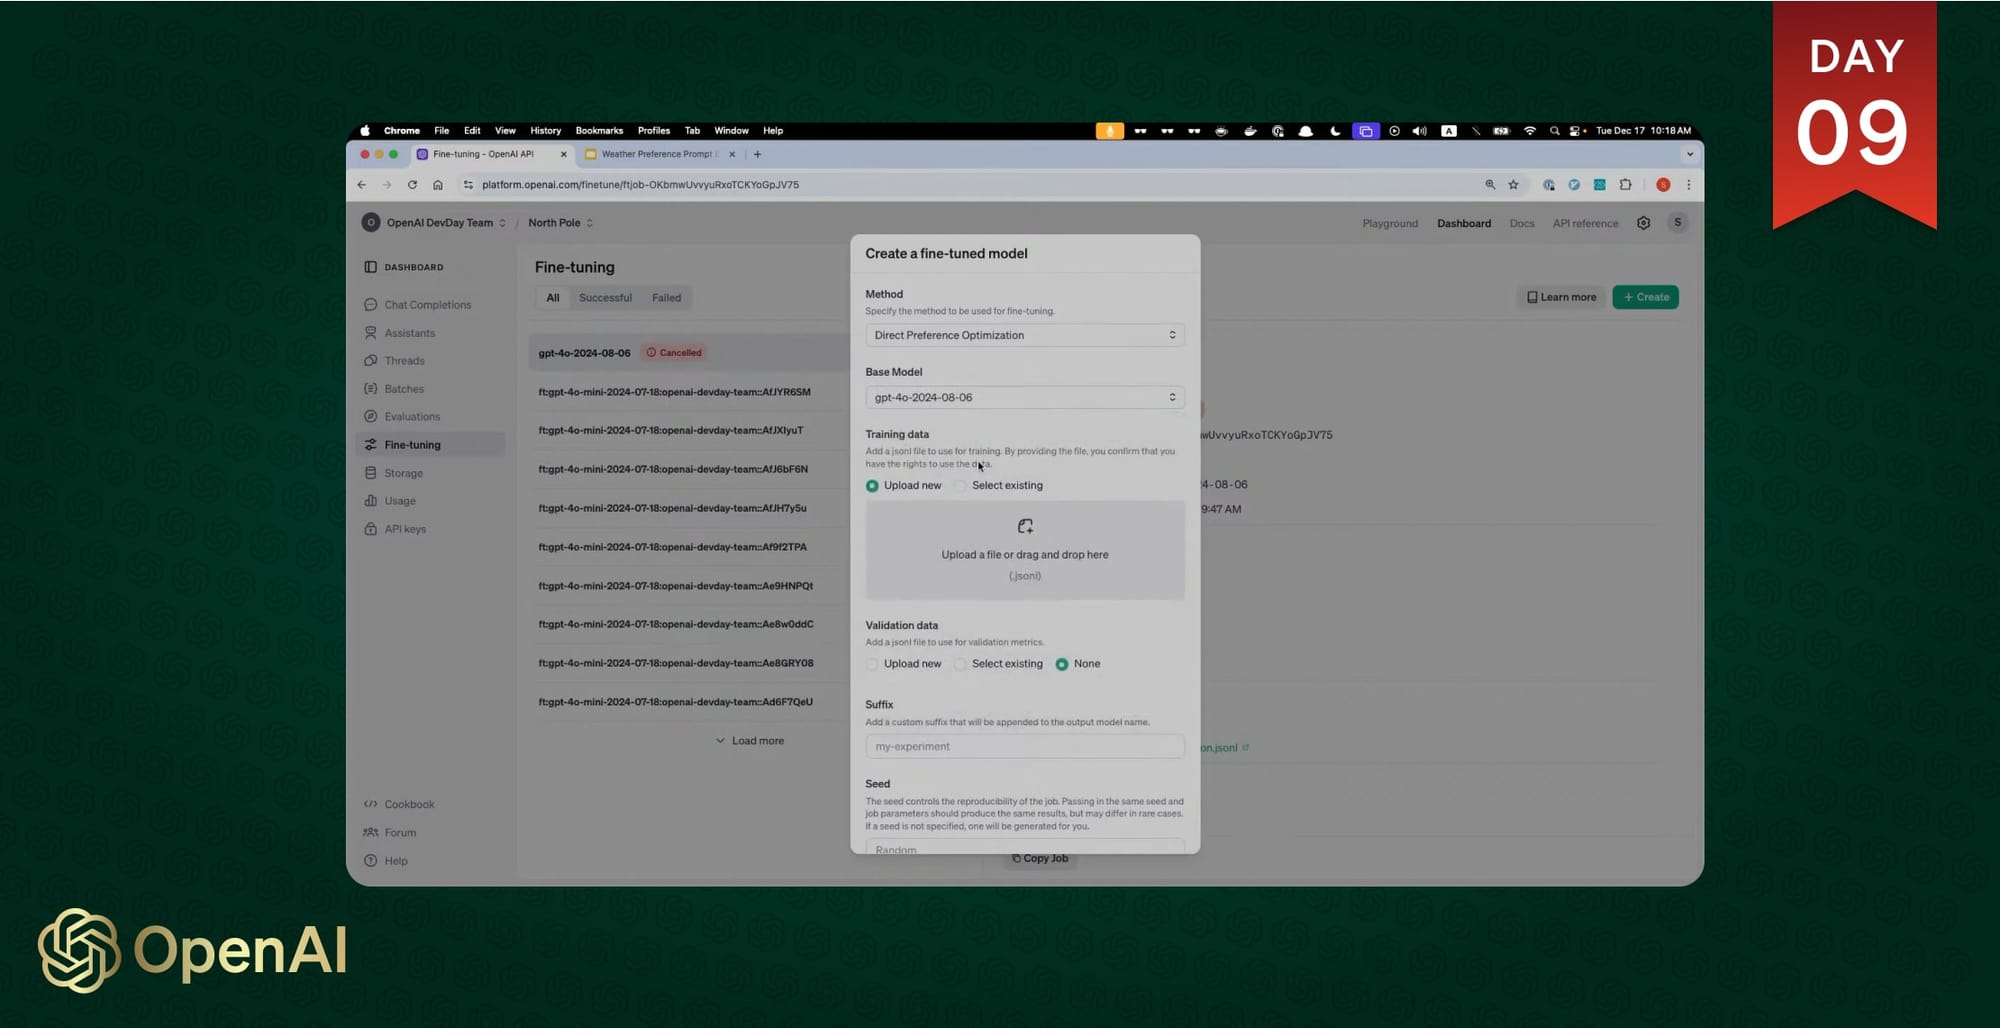Click the browser reload icon
2000x1028 pixels.
click(x=412, y=185)
